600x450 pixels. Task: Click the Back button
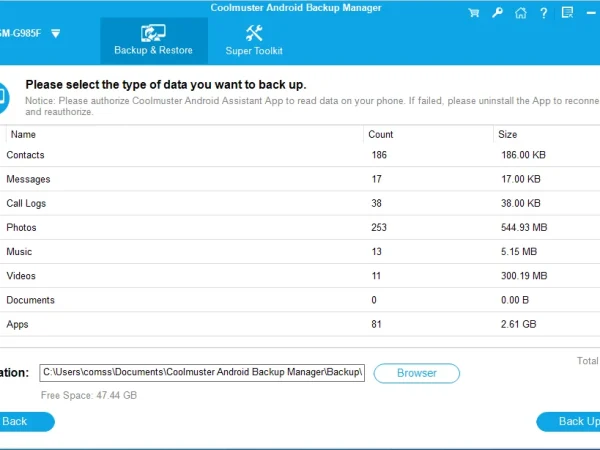(x=18, y=421)
